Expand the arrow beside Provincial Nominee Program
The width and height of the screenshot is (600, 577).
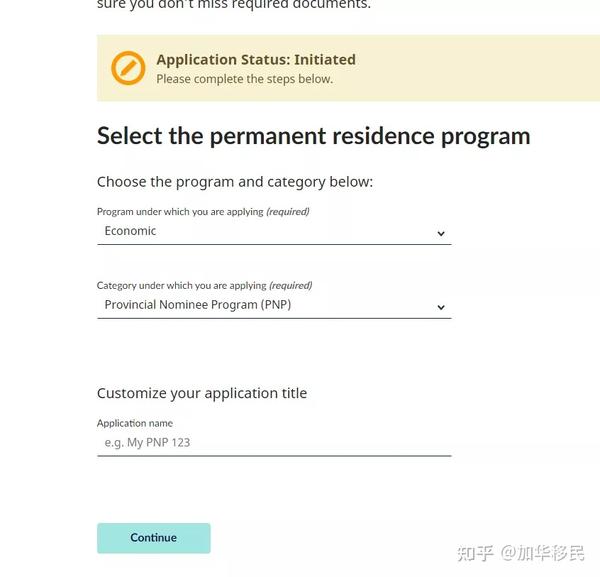pos(441,307)
